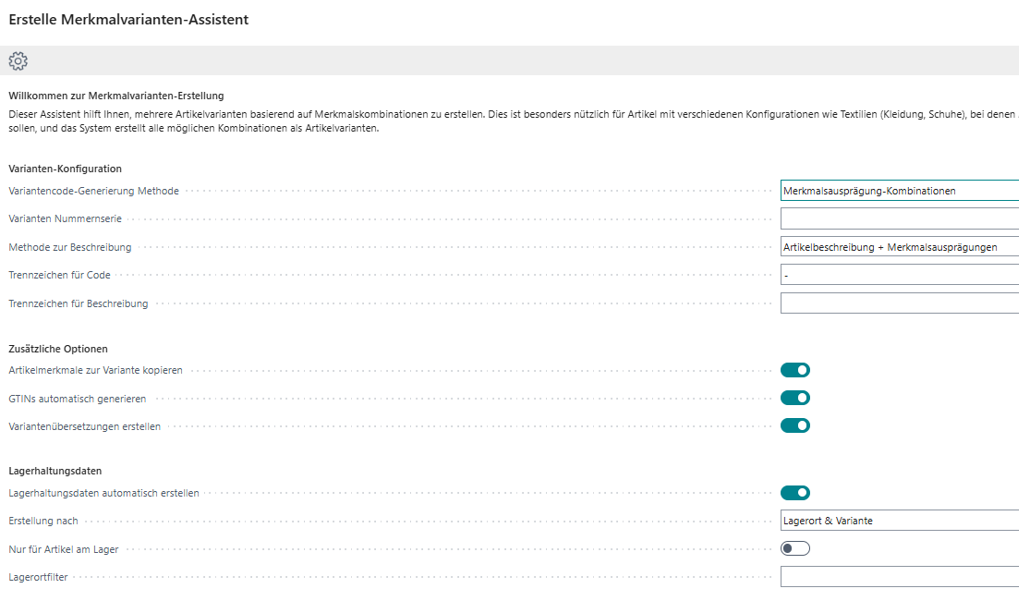The height and width of the screenshot is (613, 1019).
Task: Click the 'GTINs automatisch generieren' field label
Action: 78,399
